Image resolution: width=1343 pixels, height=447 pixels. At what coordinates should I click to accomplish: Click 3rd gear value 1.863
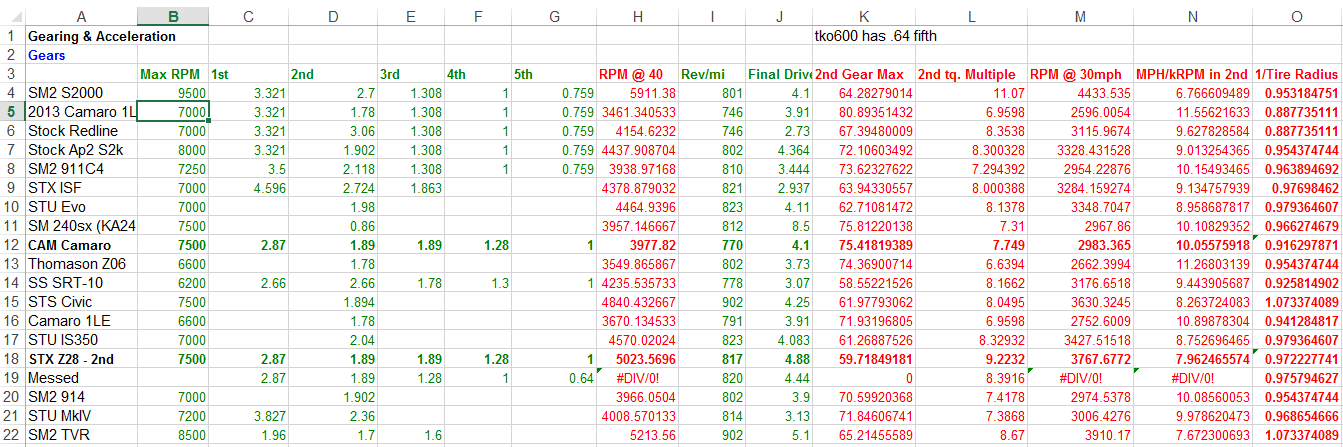pyautogui.click(x=411, y=188)
